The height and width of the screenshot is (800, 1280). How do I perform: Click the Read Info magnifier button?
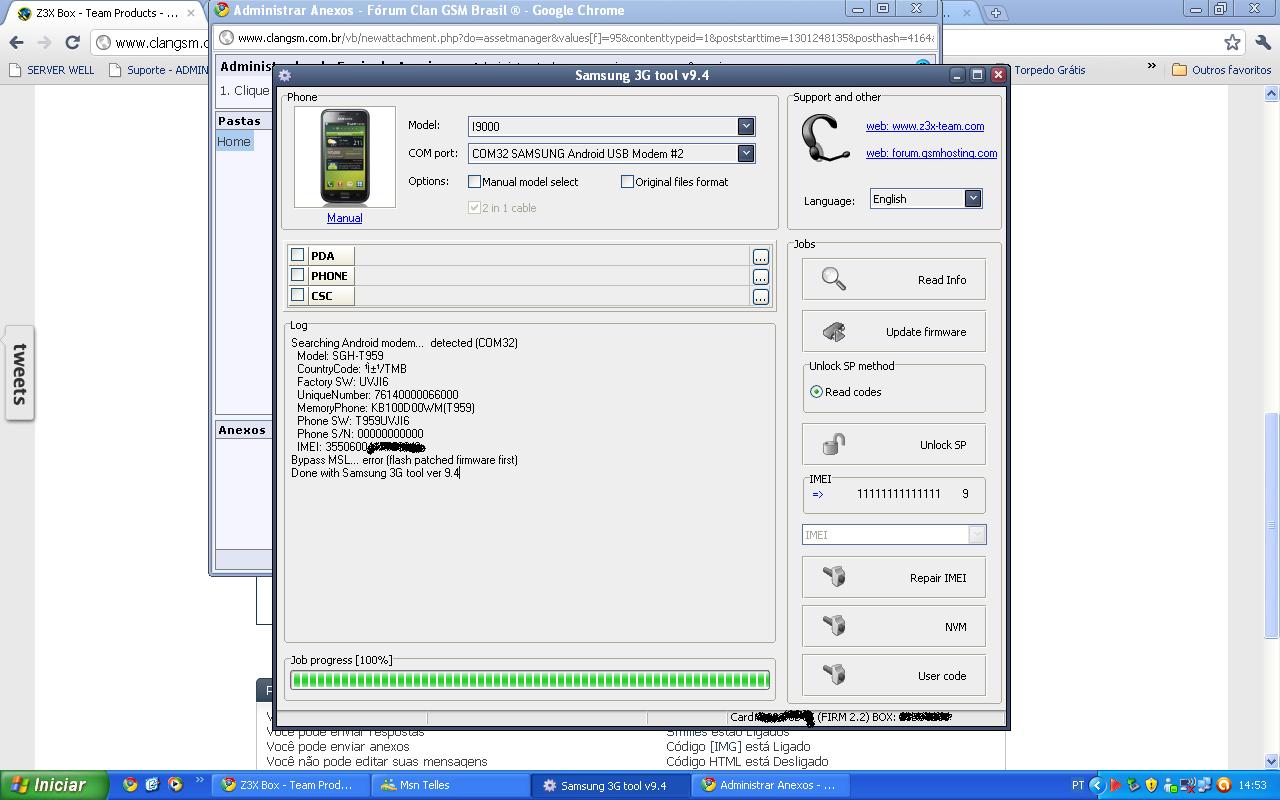pos(893,280)
